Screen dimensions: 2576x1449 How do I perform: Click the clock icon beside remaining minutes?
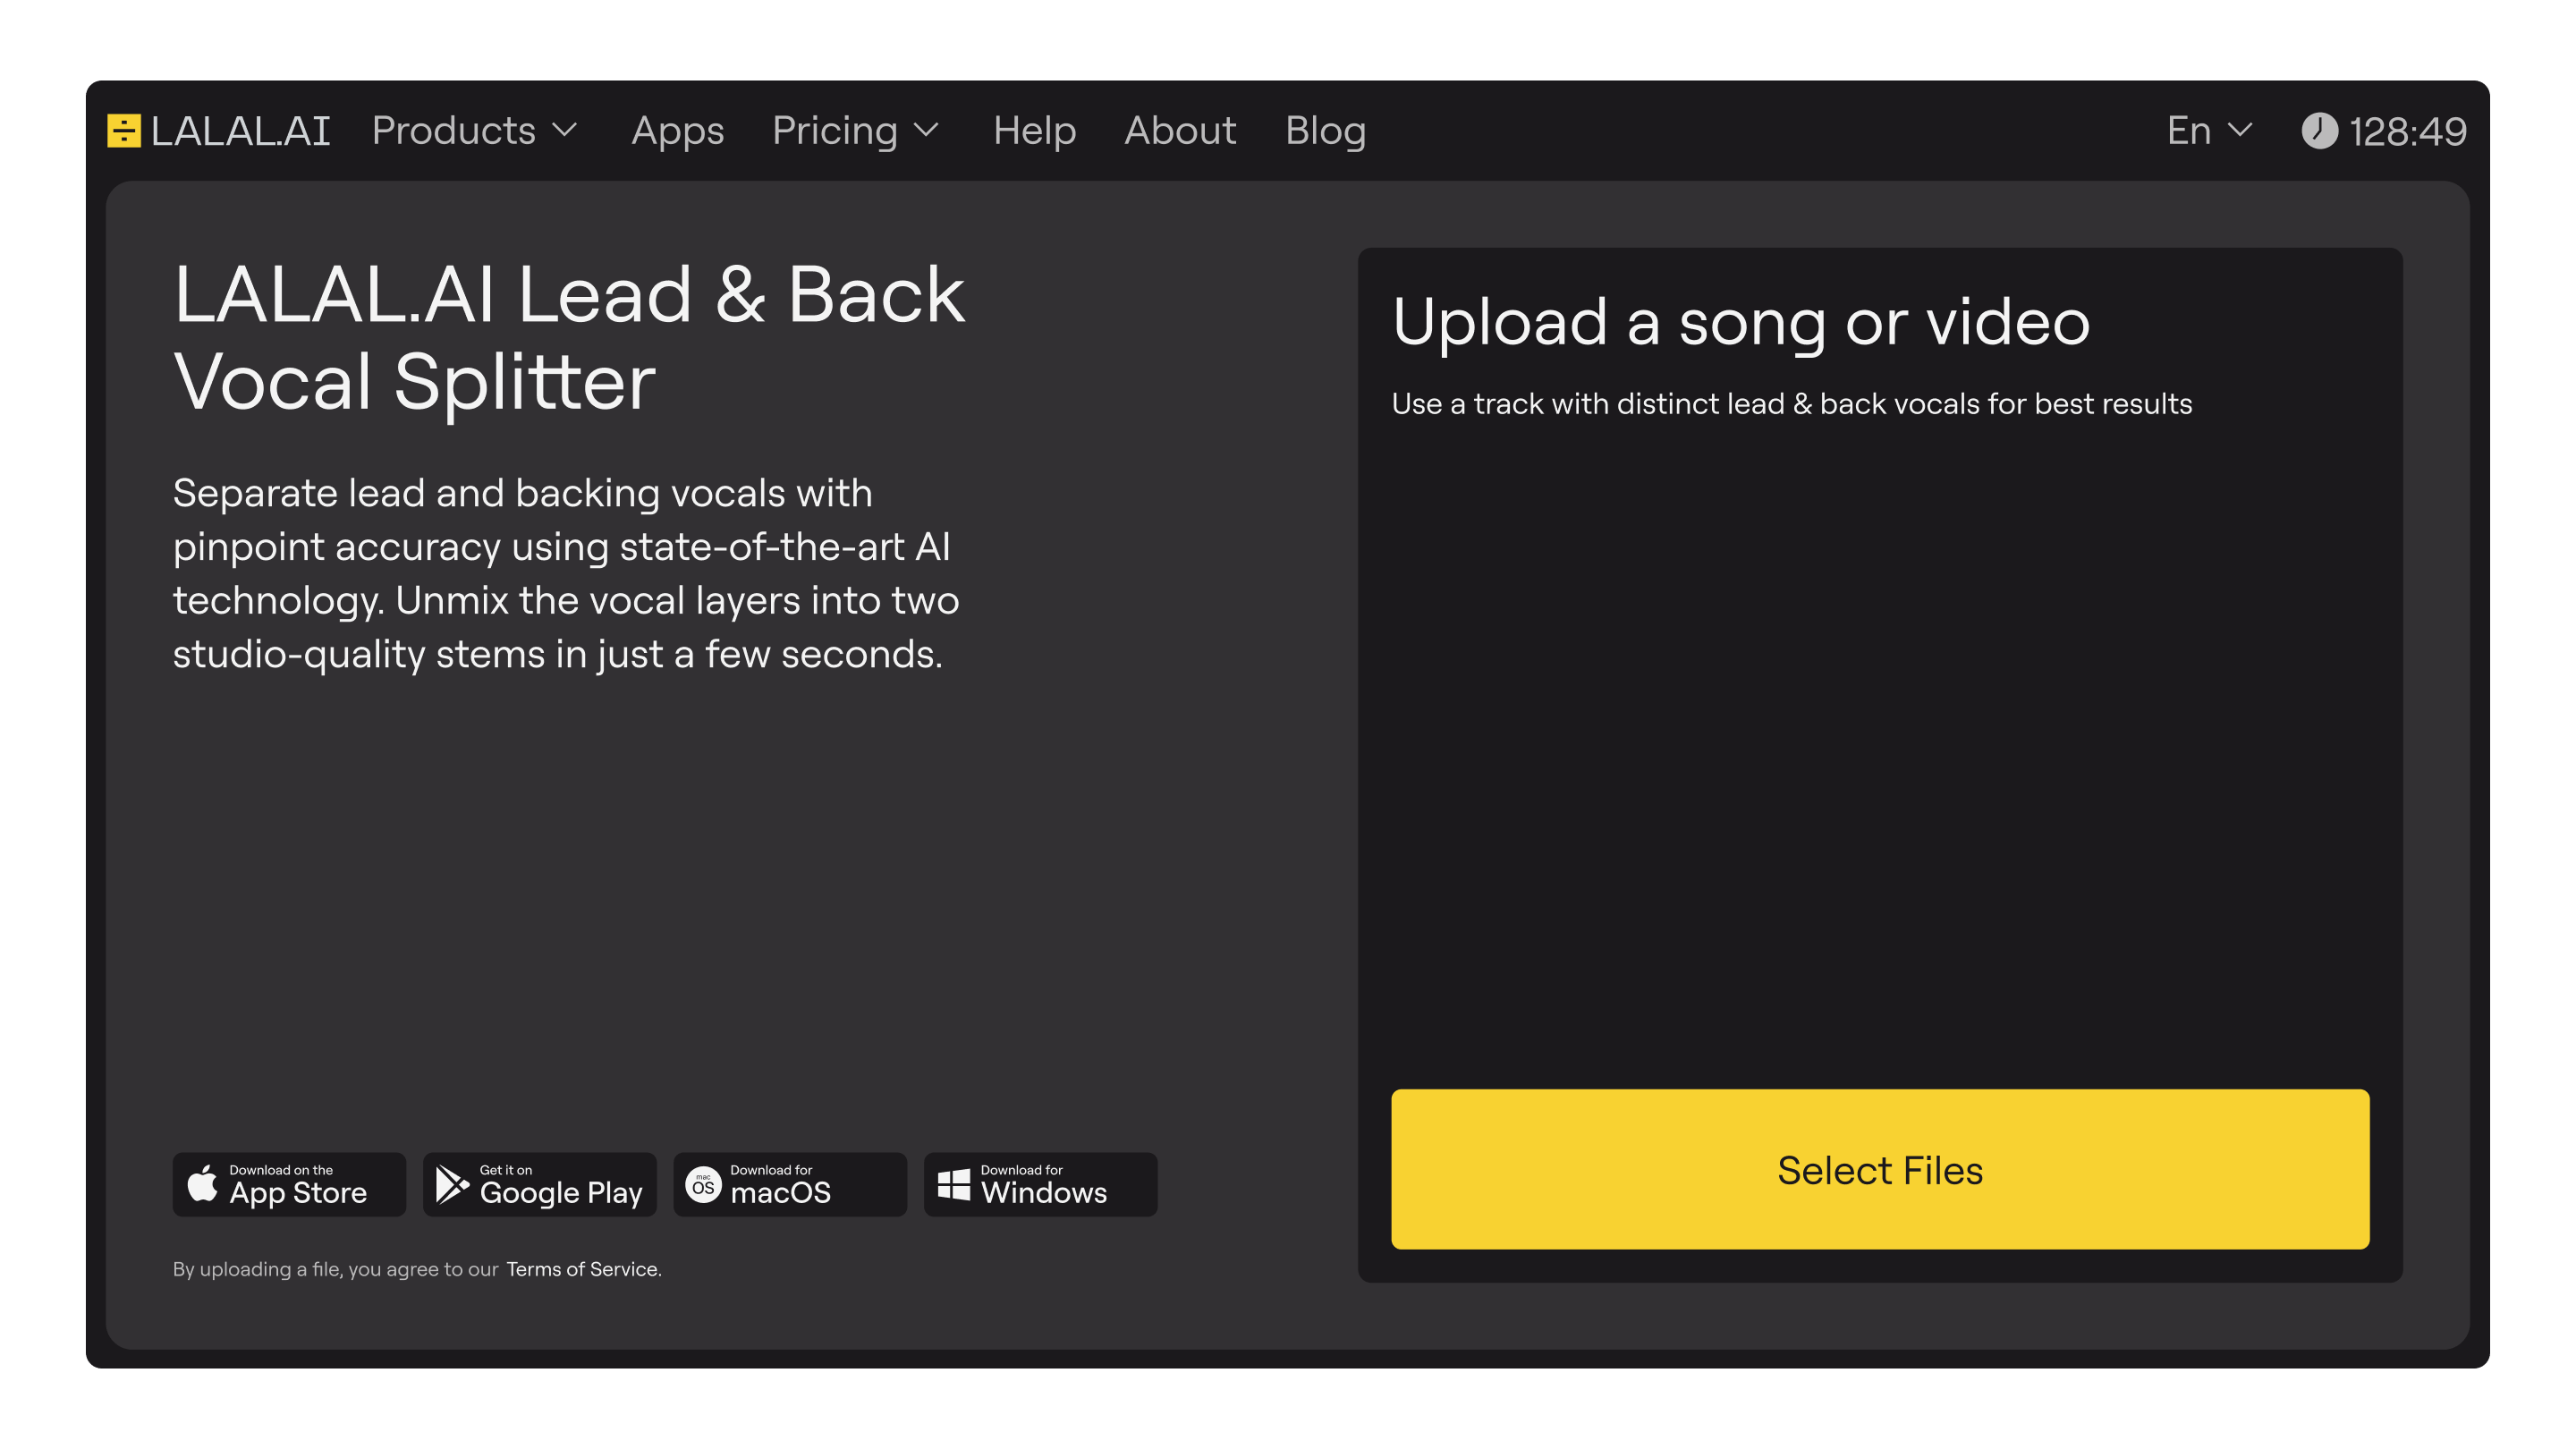tap(2319, 131)
